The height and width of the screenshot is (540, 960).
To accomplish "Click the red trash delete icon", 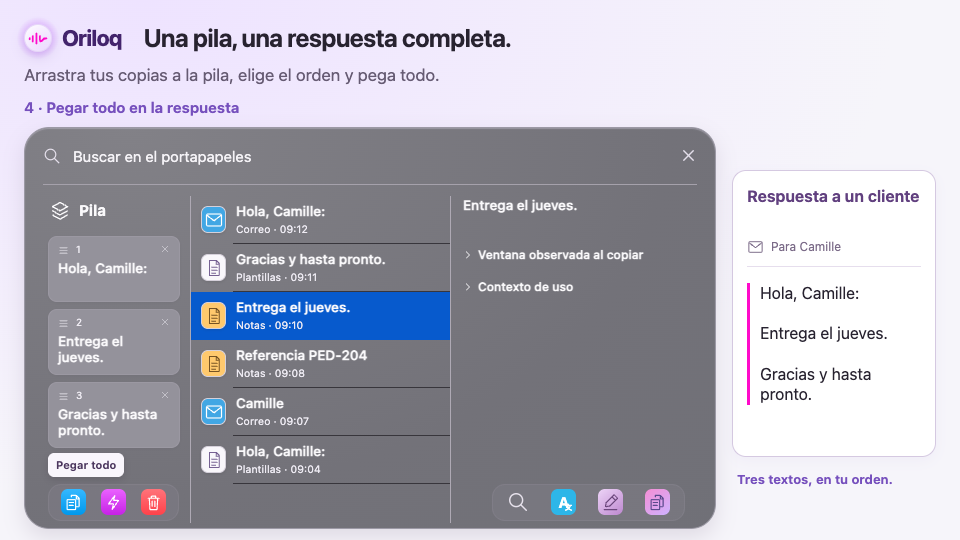I will click(153, 502).
